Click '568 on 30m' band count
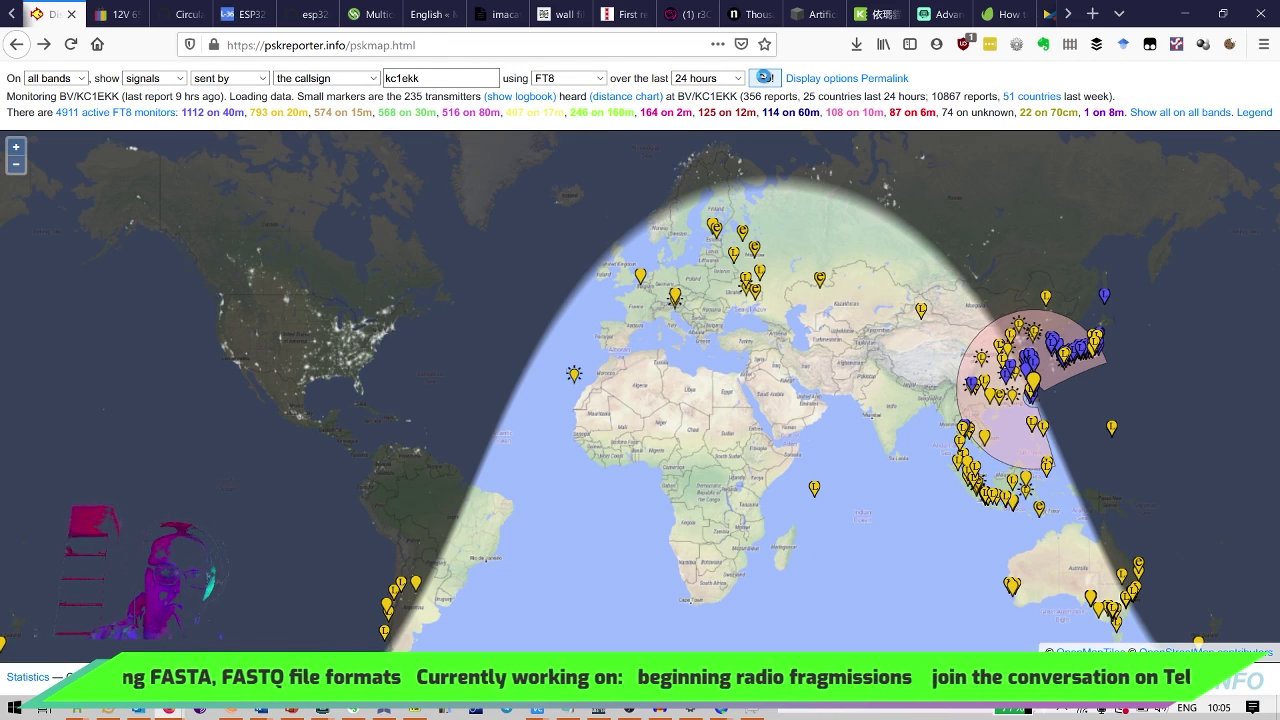Viewport: 1280px width, 720px height. point(407,112)
